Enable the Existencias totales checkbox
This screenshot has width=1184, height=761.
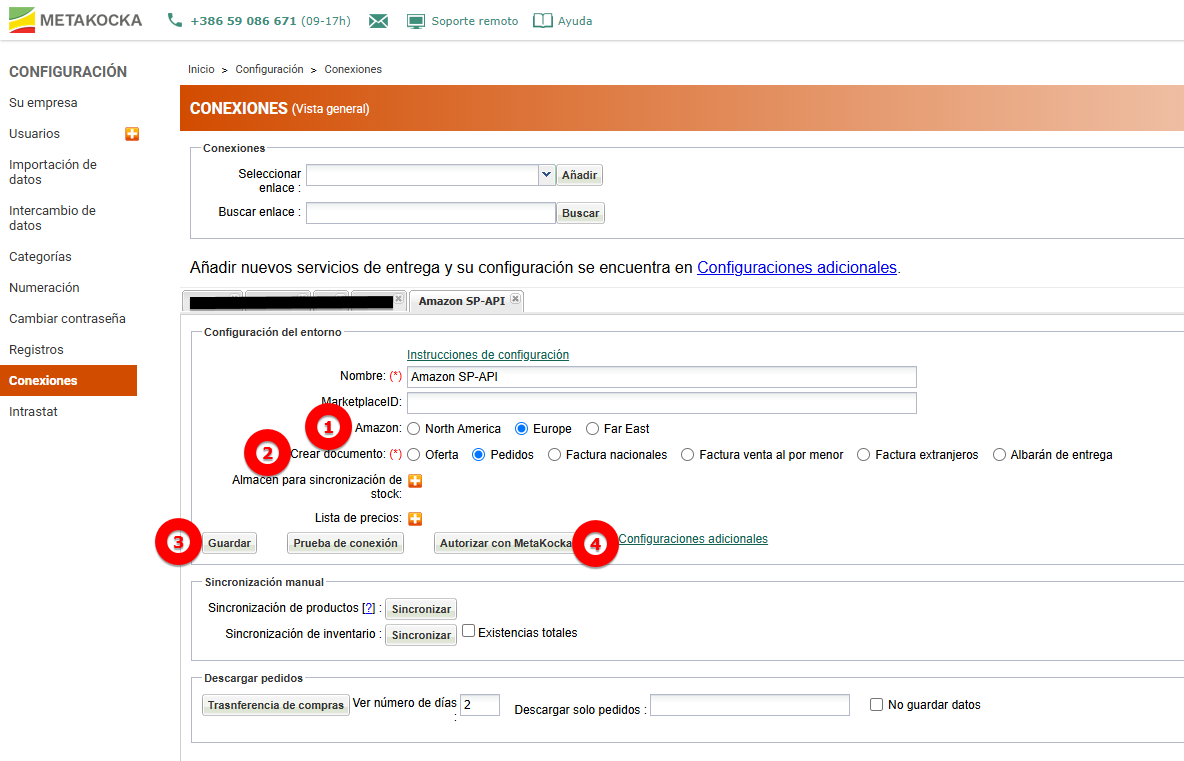point(469,631)
